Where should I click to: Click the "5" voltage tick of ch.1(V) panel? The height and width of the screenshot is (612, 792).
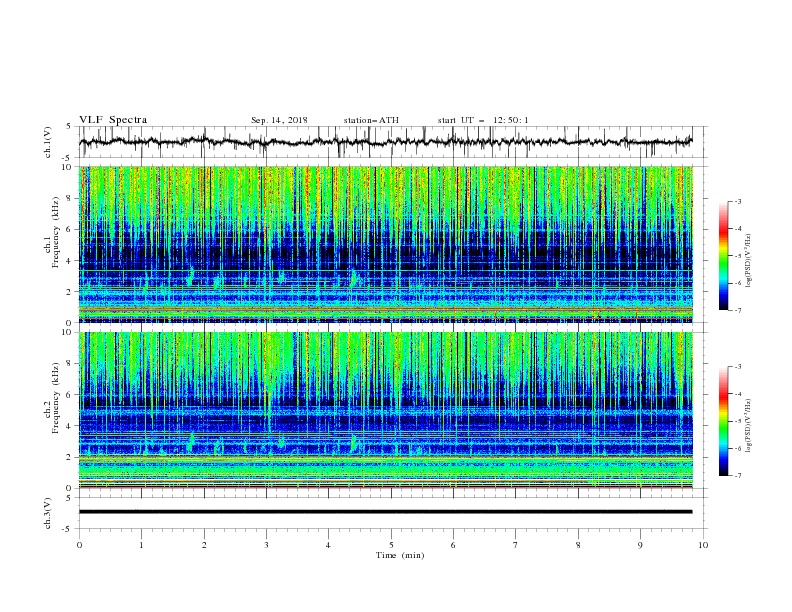[70, 126]
